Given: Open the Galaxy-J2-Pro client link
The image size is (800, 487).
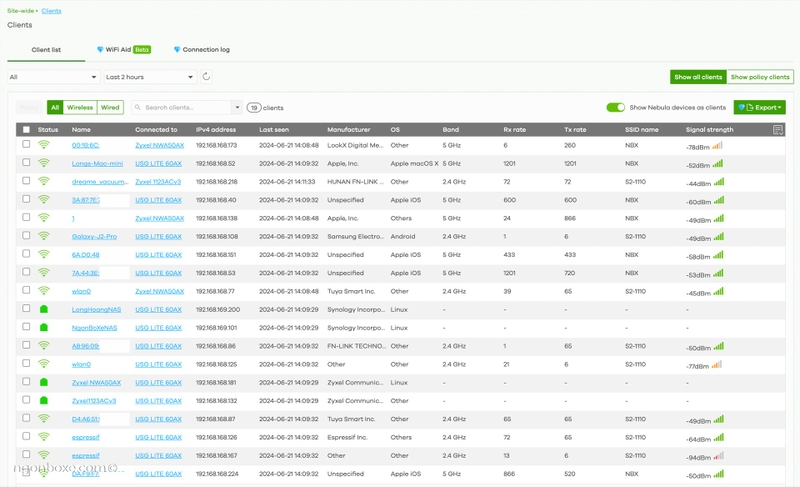Looking at the screenshot, I should pos(94,237).
